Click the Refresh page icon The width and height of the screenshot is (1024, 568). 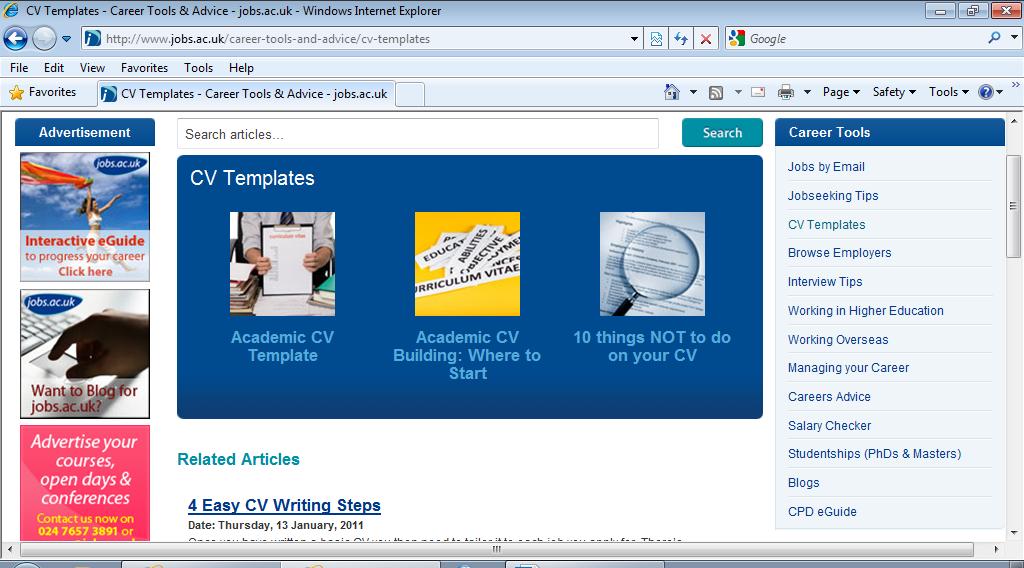click(681, 39)
